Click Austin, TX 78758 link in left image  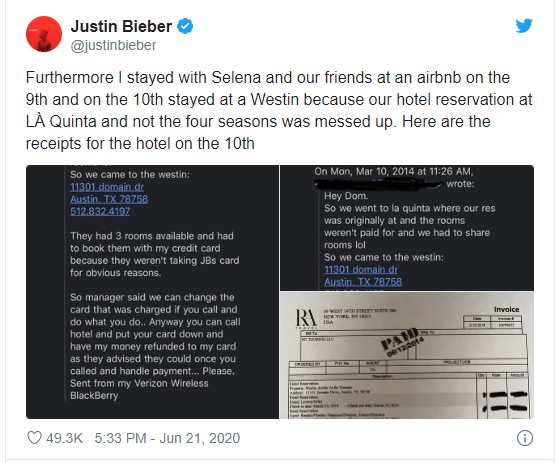pos(109,199)
